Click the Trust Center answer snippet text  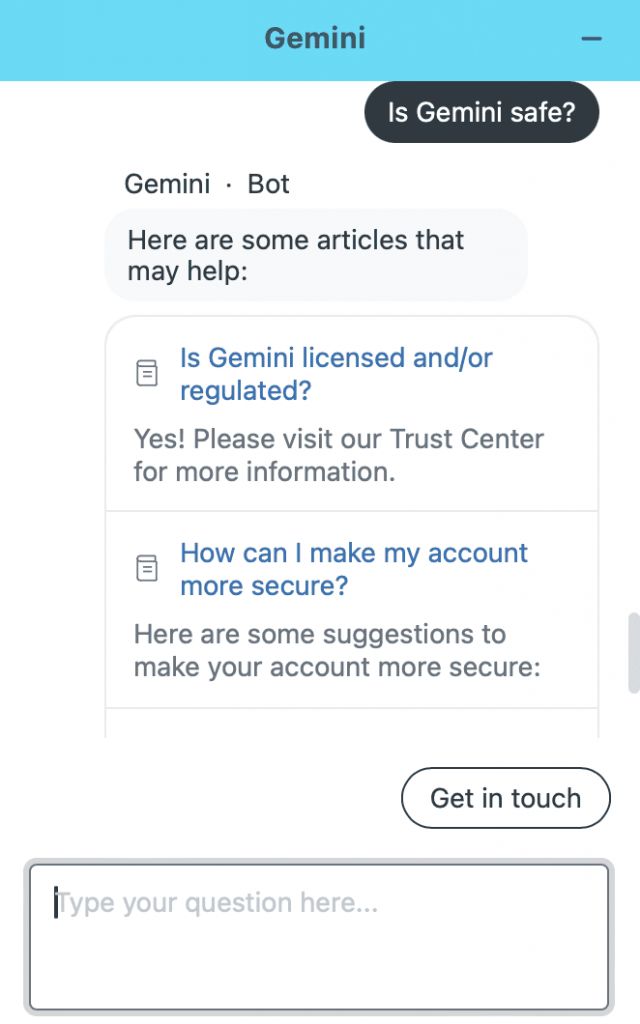click(x=338, y=455)
